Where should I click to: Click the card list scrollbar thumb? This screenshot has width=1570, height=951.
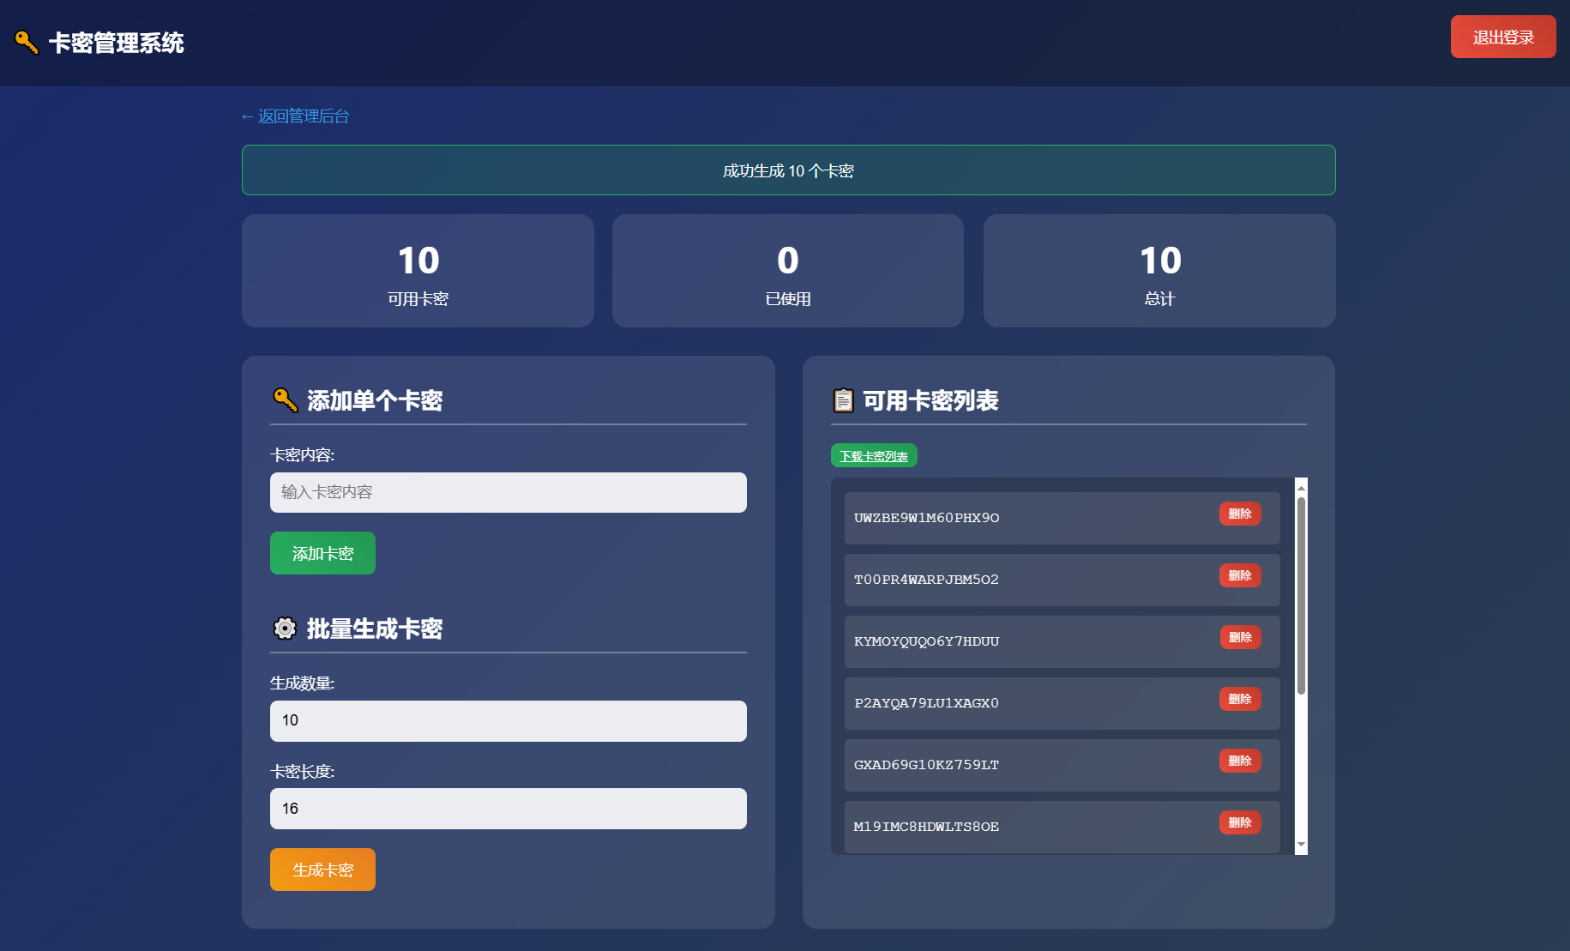1301,596
